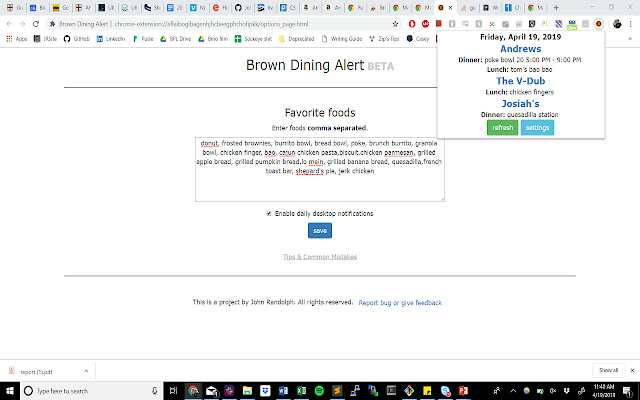Viewport: 640px width, 400px height.
Task: Open Spotify from the taskbar
Action: [319, 391]
